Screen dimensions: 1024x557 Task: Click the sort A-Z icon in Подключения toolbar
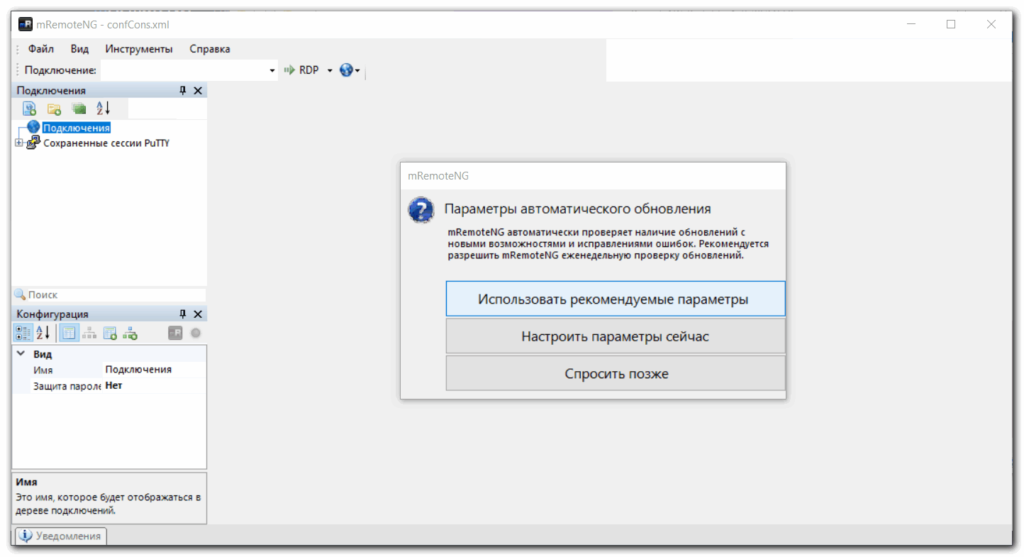[x=102, y=109]
